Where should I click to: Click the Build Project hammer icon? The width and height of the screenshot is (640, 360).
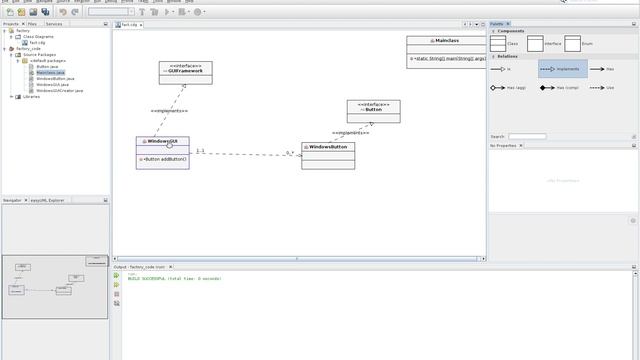(142, 12)
